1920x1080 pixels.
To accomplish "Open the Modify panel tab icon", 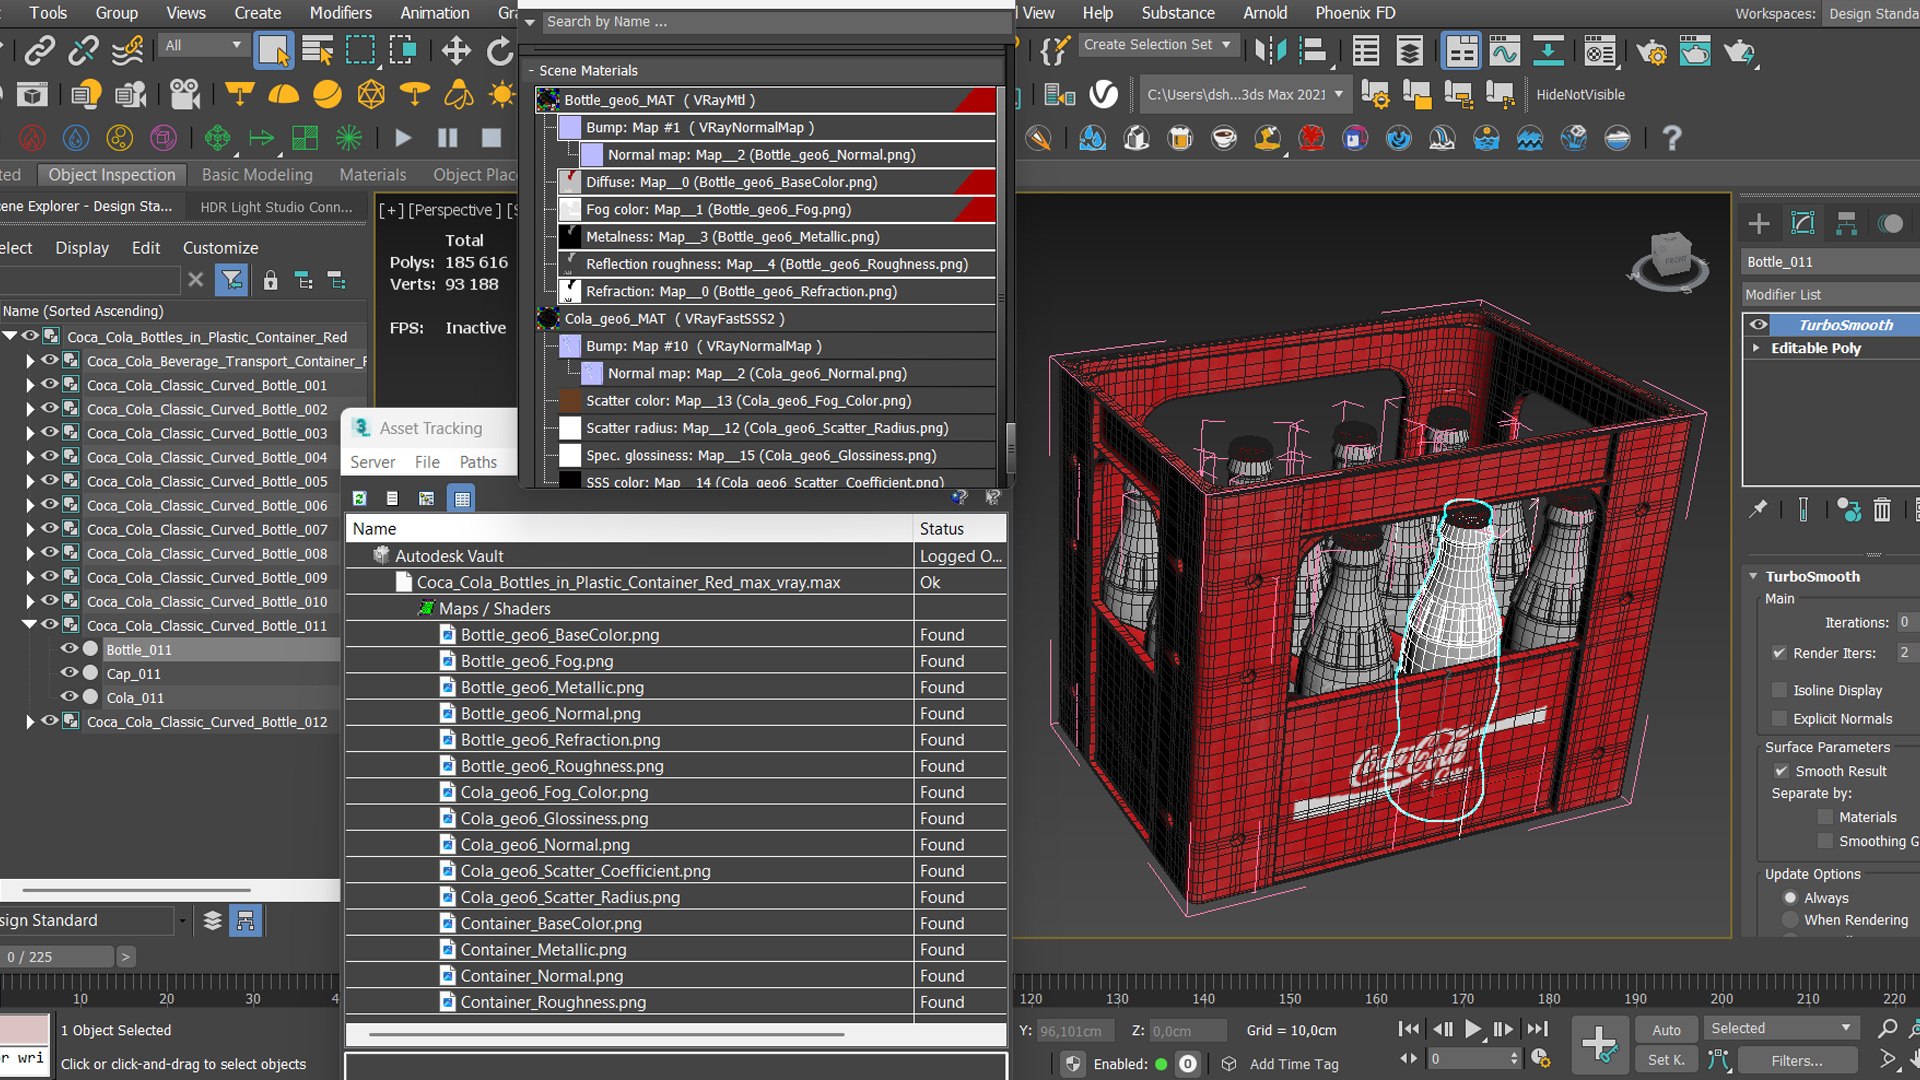I will [x=1803, y=223].
